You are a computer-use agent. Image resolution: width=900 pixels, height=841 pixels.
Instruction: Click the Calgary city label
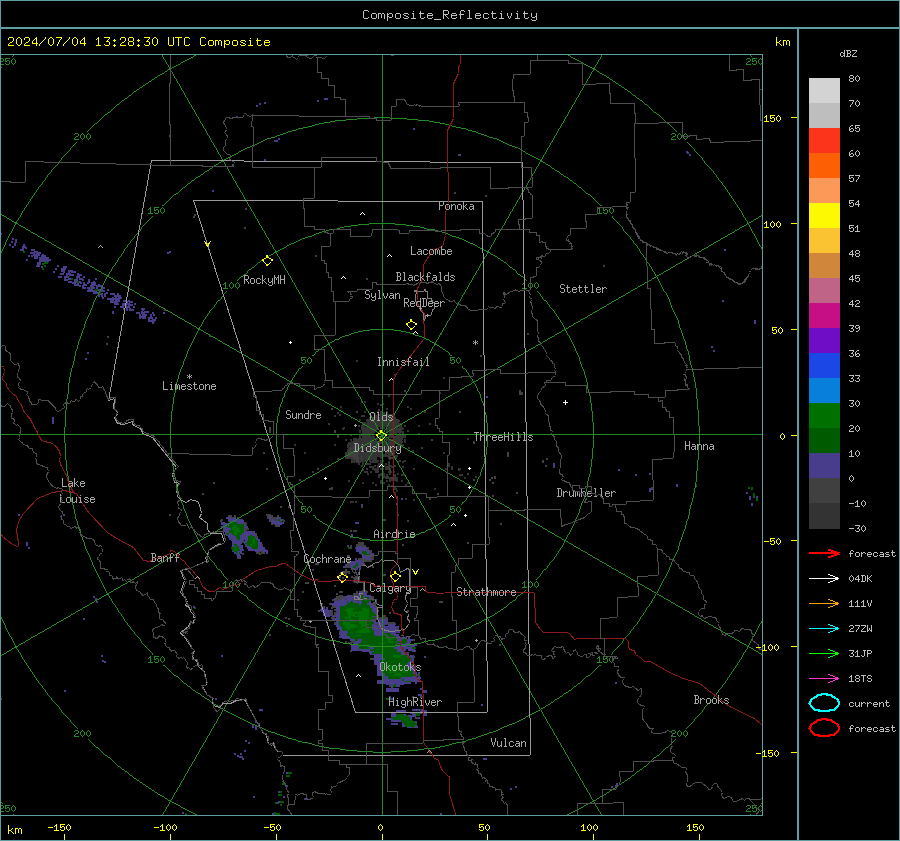(x=390, y=588)
